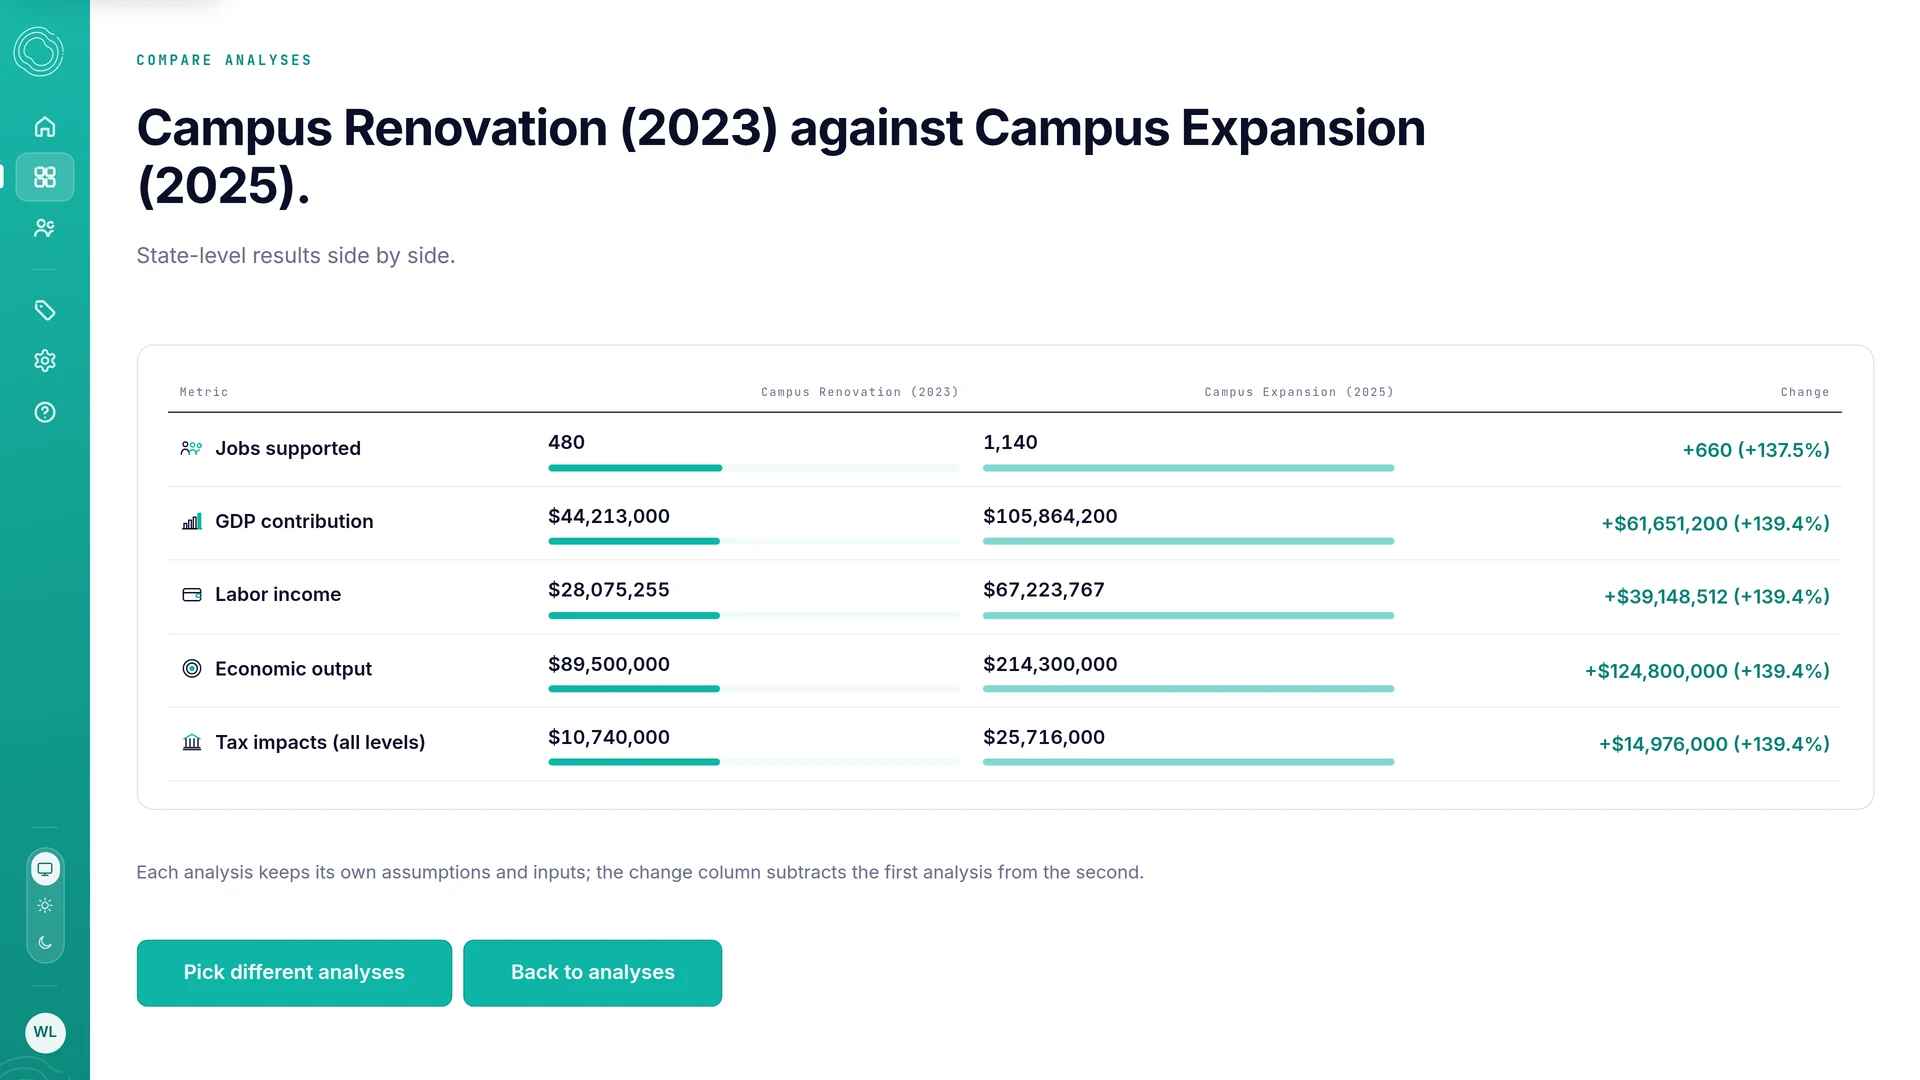Click the Tax impacts bar under $10,740,000

pos(753,762)
